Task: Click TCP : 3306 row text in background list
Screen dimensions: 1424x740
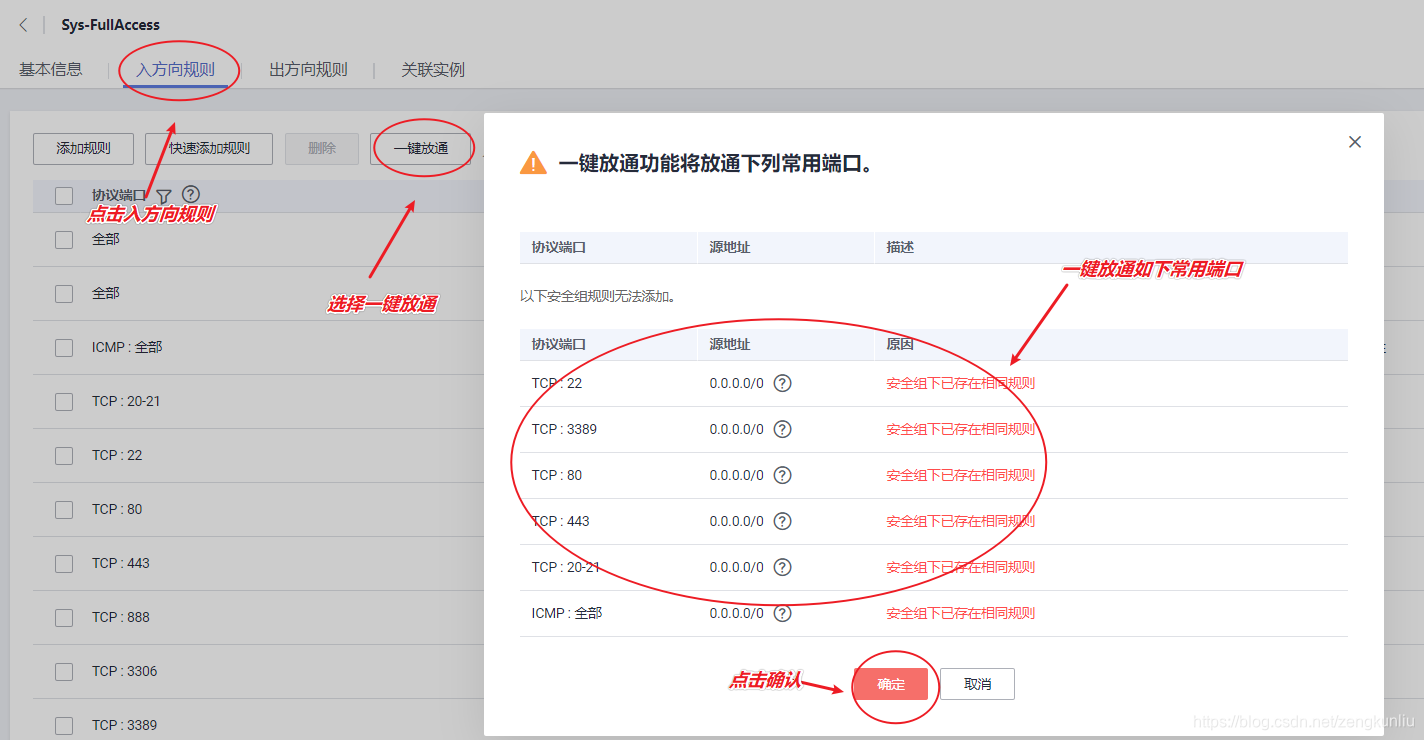Action: pyautogui.click(x=125, y=671)
